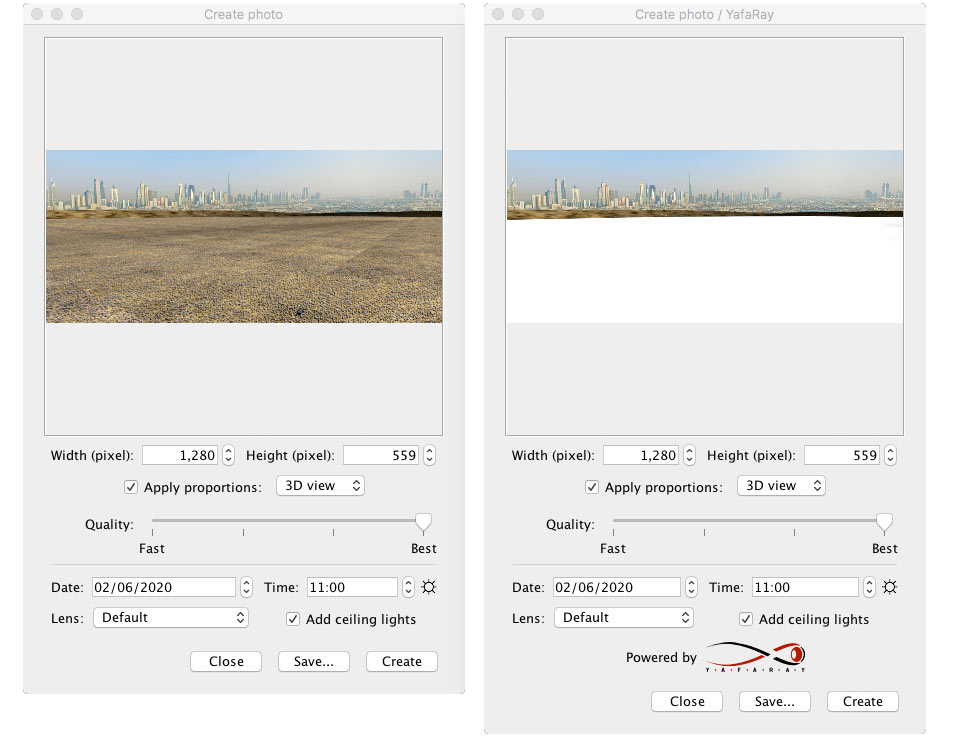Click Width stepper in Create photo window
Image resolution: width=958 pixels, height=751 pixels.
point(228,455)
